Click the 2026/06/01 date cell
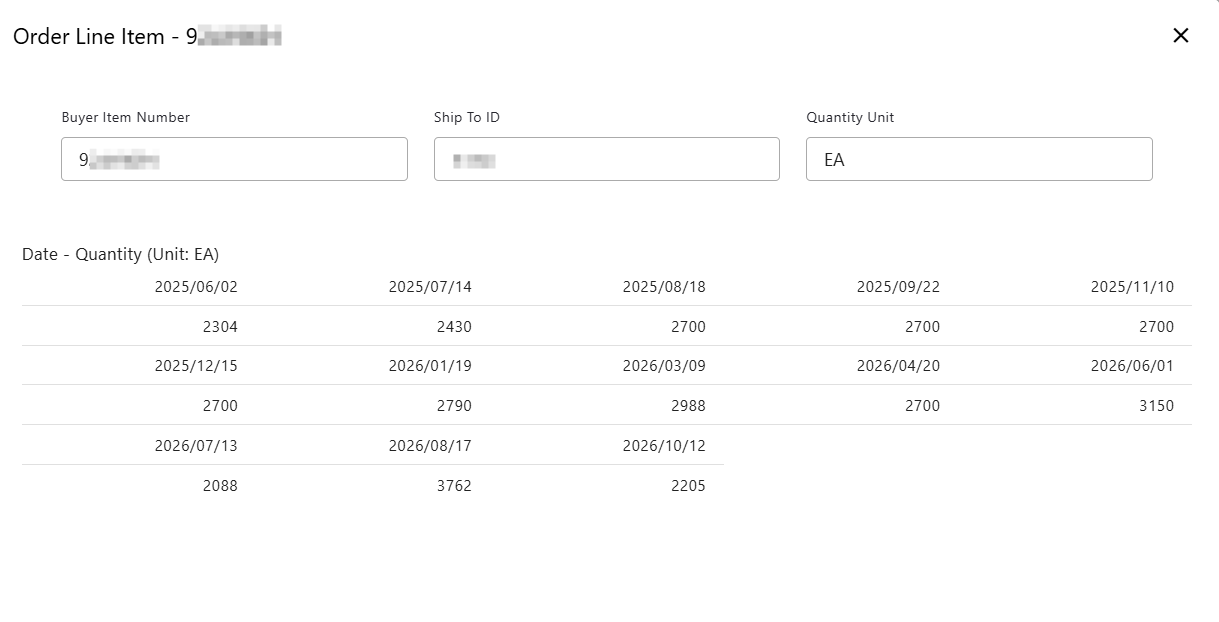 pos(1132,366)
